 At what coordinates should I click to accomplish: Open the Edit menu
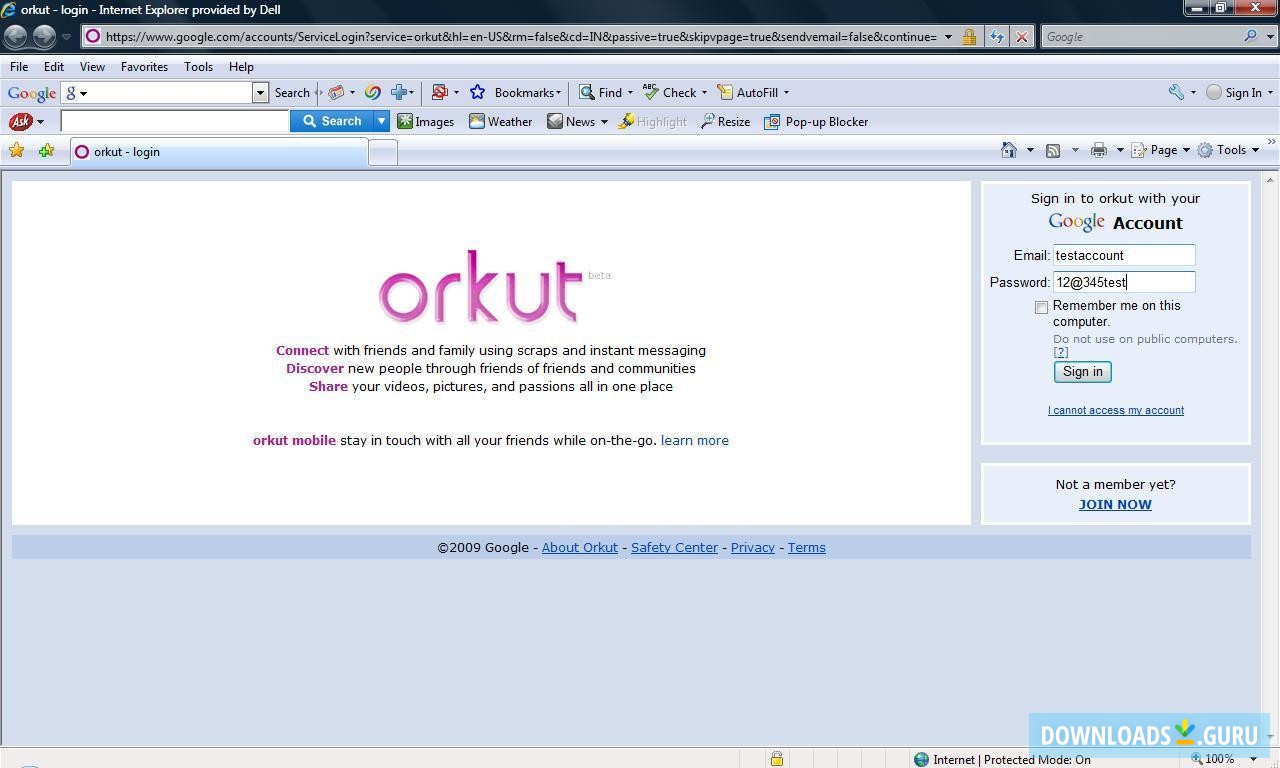coord(54,67)
